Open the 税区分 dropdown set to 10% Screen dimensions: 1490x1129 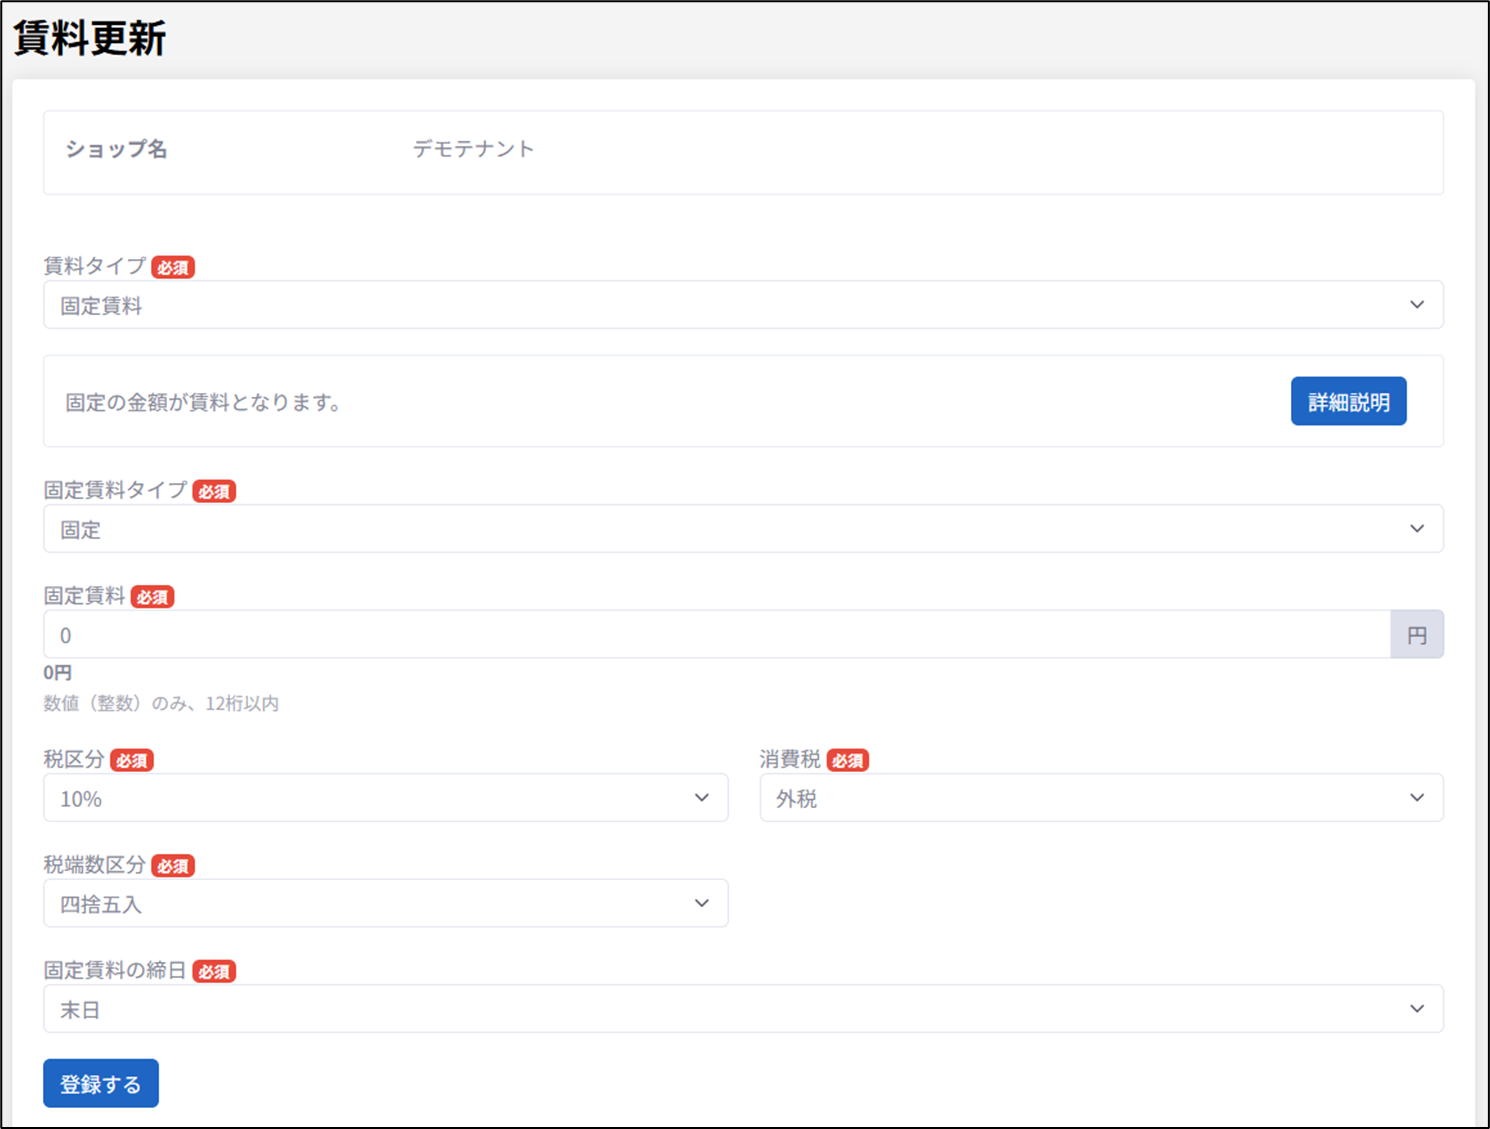[x=385, y=798]
